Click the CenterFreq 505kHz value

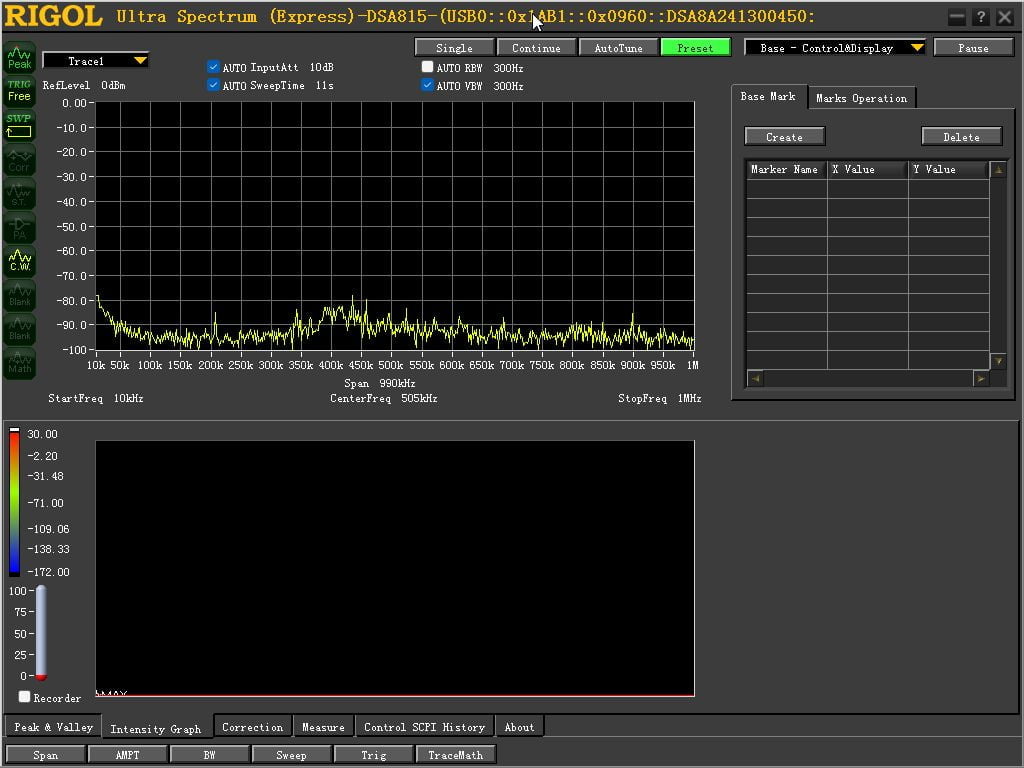pyautogui.click(x=419, y=398)
